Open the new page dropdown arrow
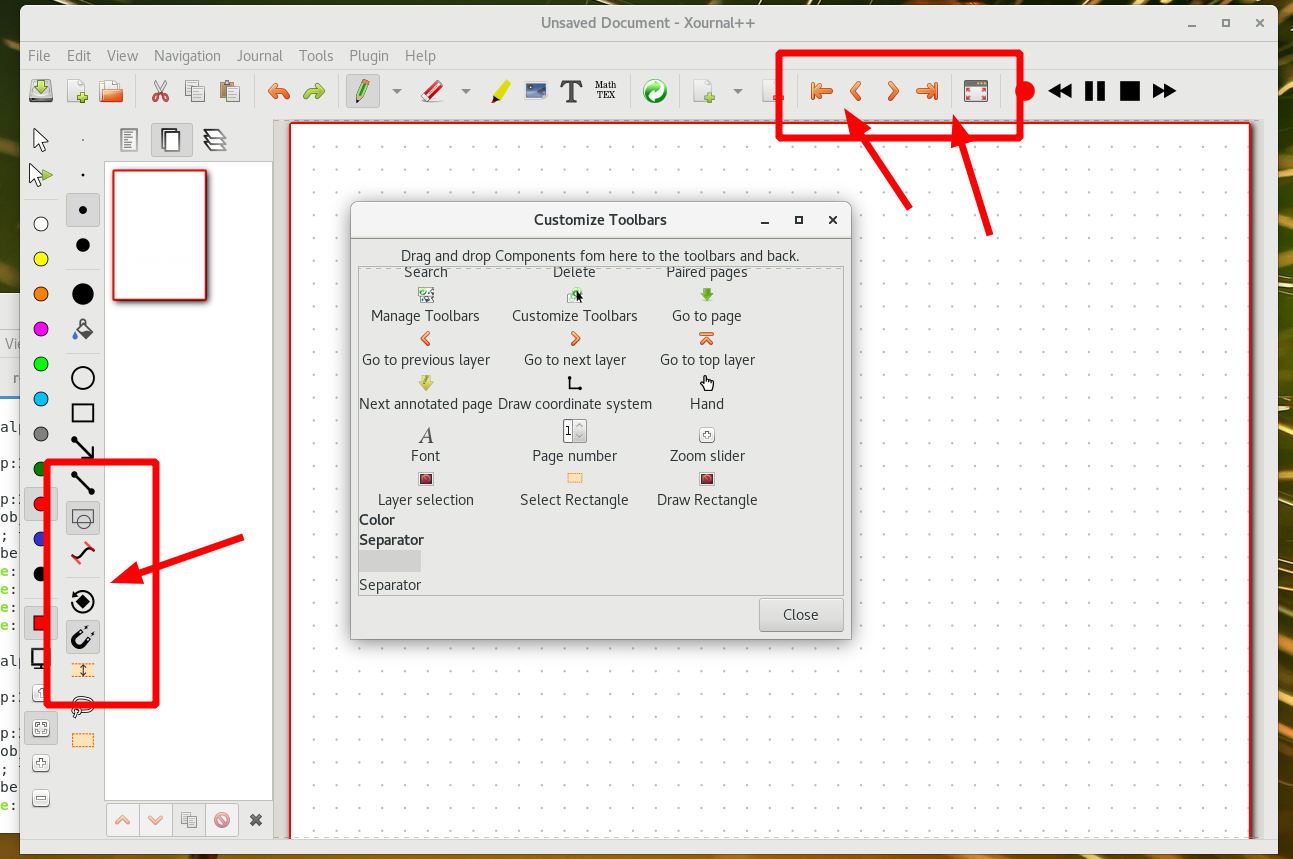This screenshot has width=1293, height=859. [x=738, y=91]
